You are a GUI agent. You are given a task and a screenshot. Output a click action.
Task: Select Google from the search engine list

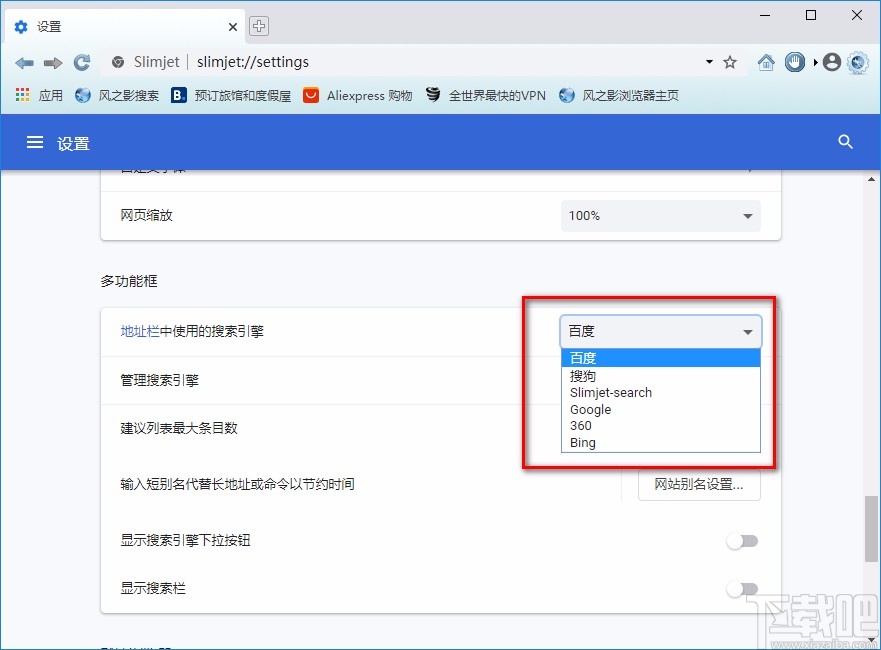590,409
